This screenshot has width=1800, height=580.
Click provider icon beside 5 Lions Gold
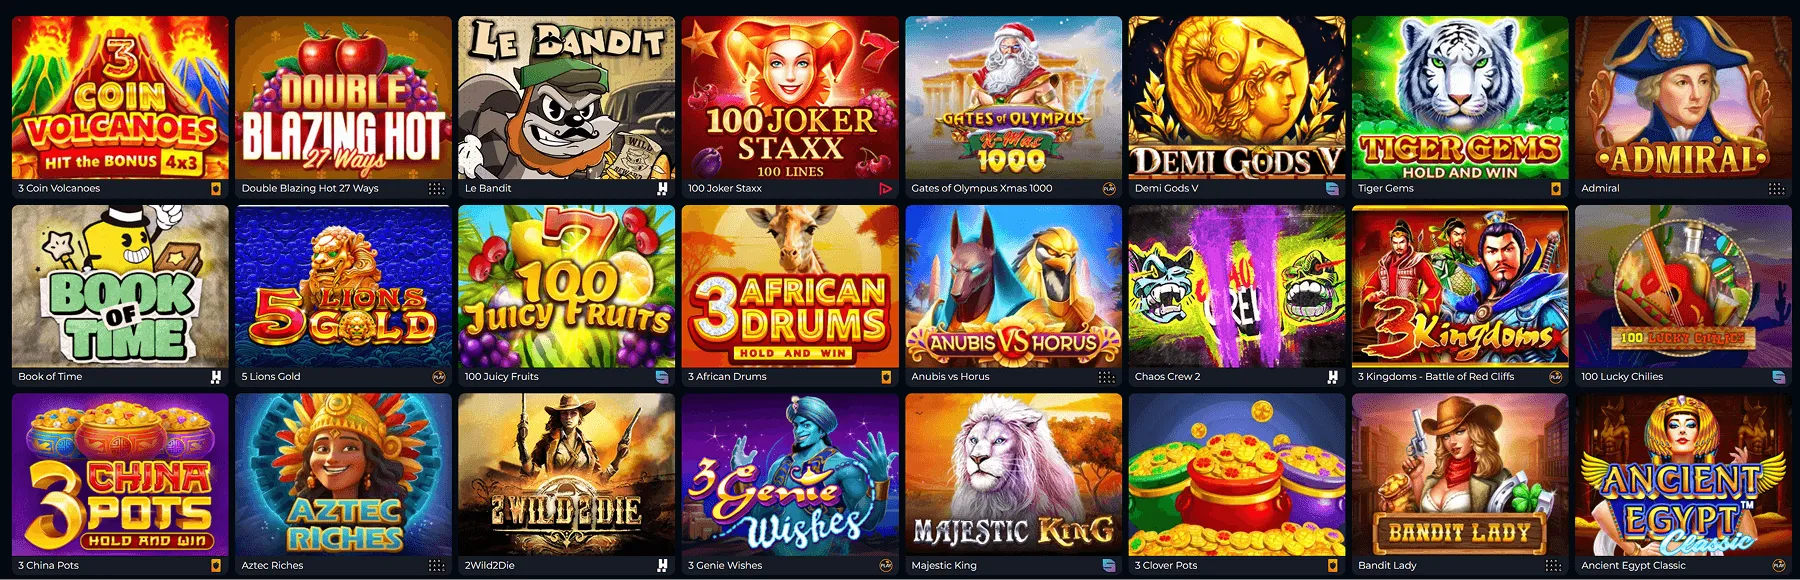tap(438, 377)
